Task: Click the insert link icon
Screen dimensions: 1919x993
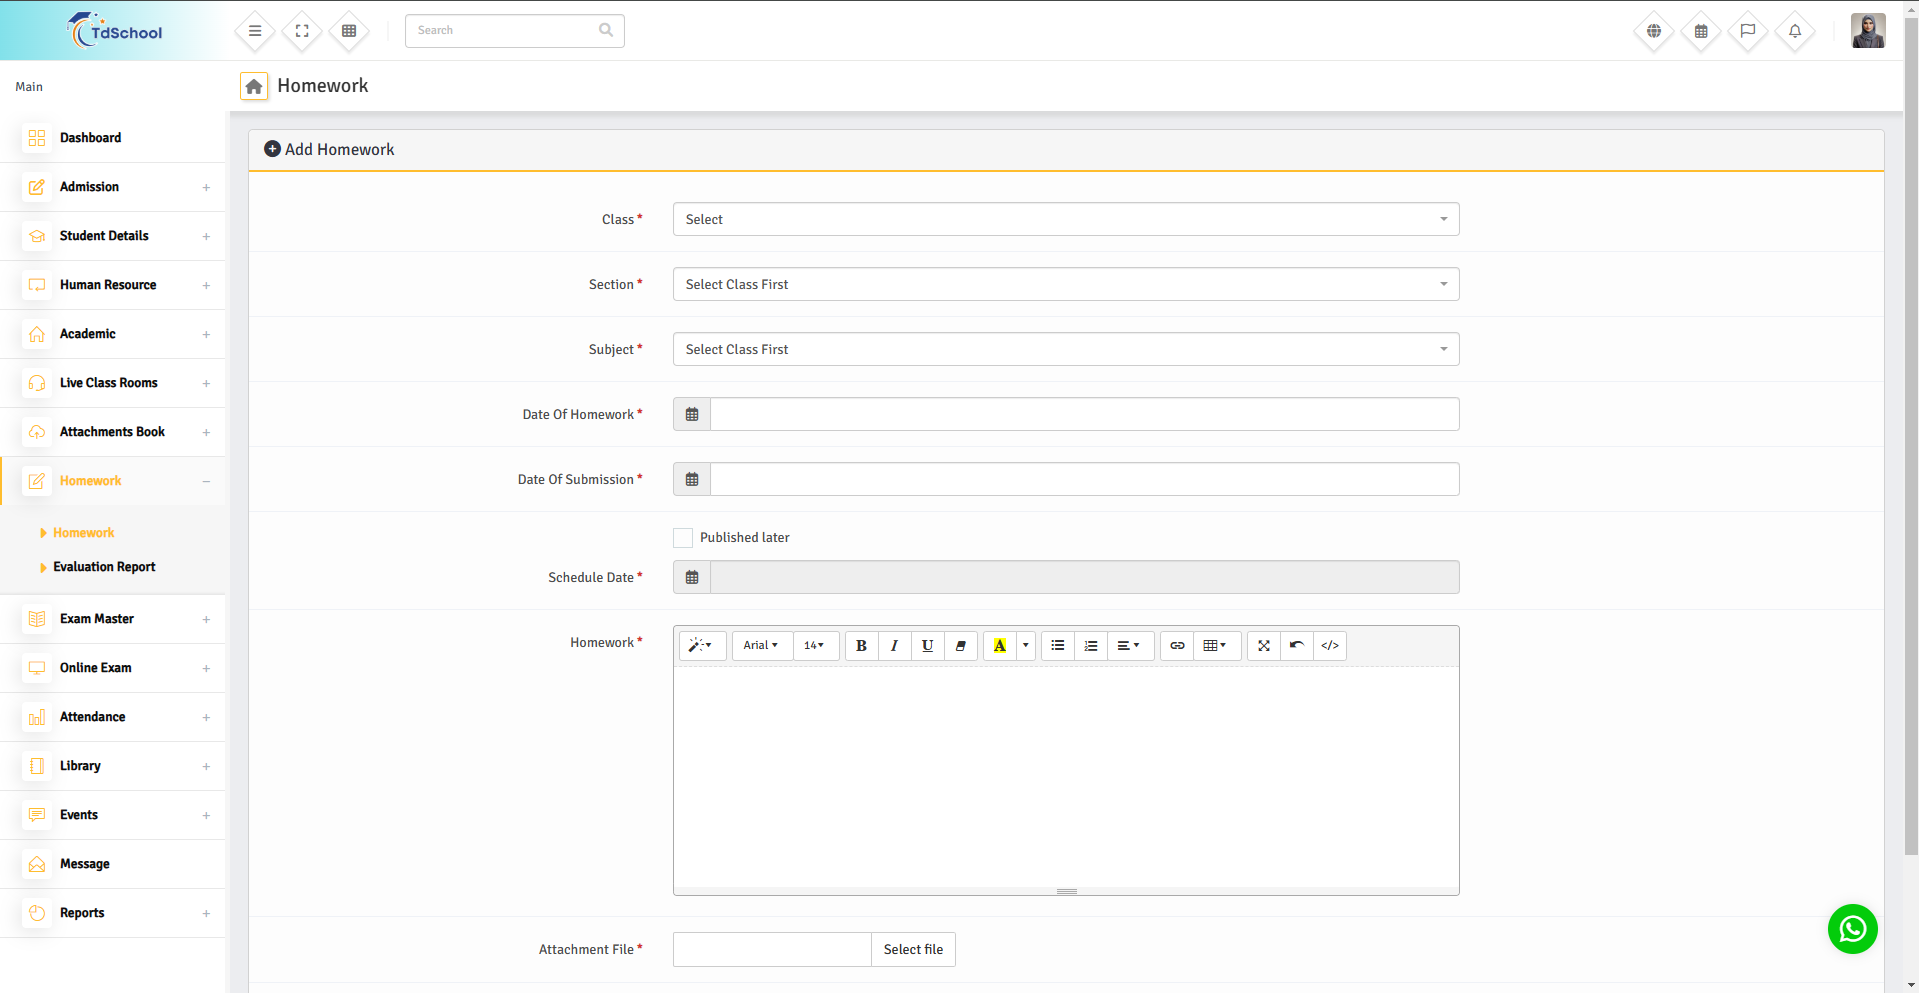Action: [x=1177, y=646]
